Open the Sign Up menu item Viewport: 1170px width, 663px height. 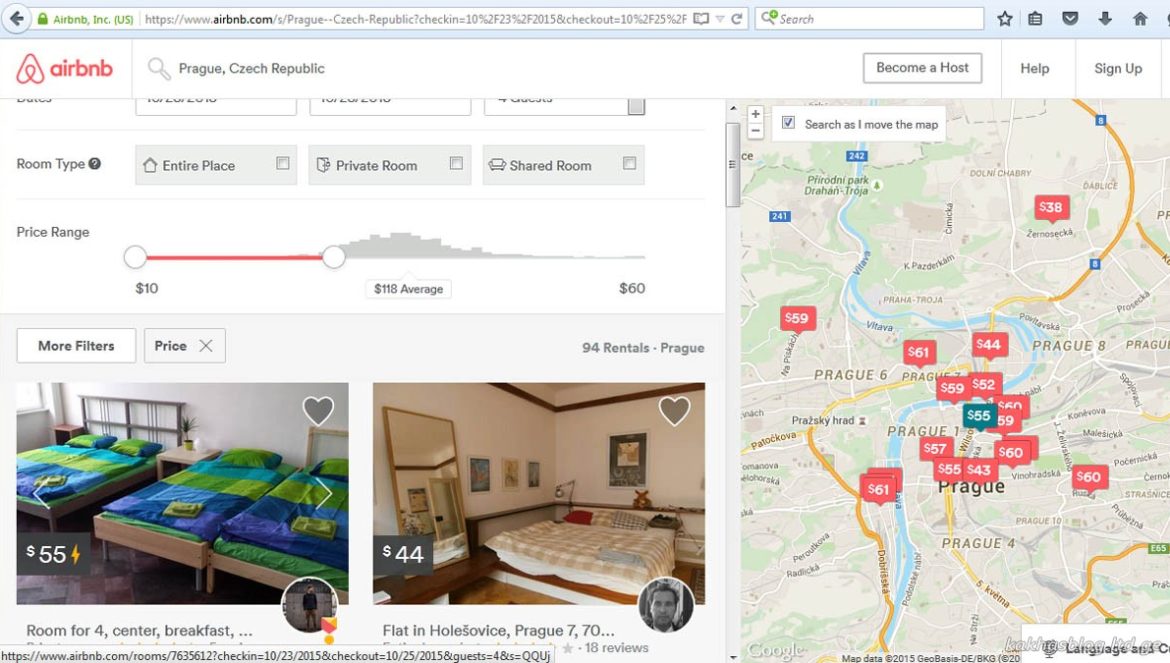[x=1118, y=69]
